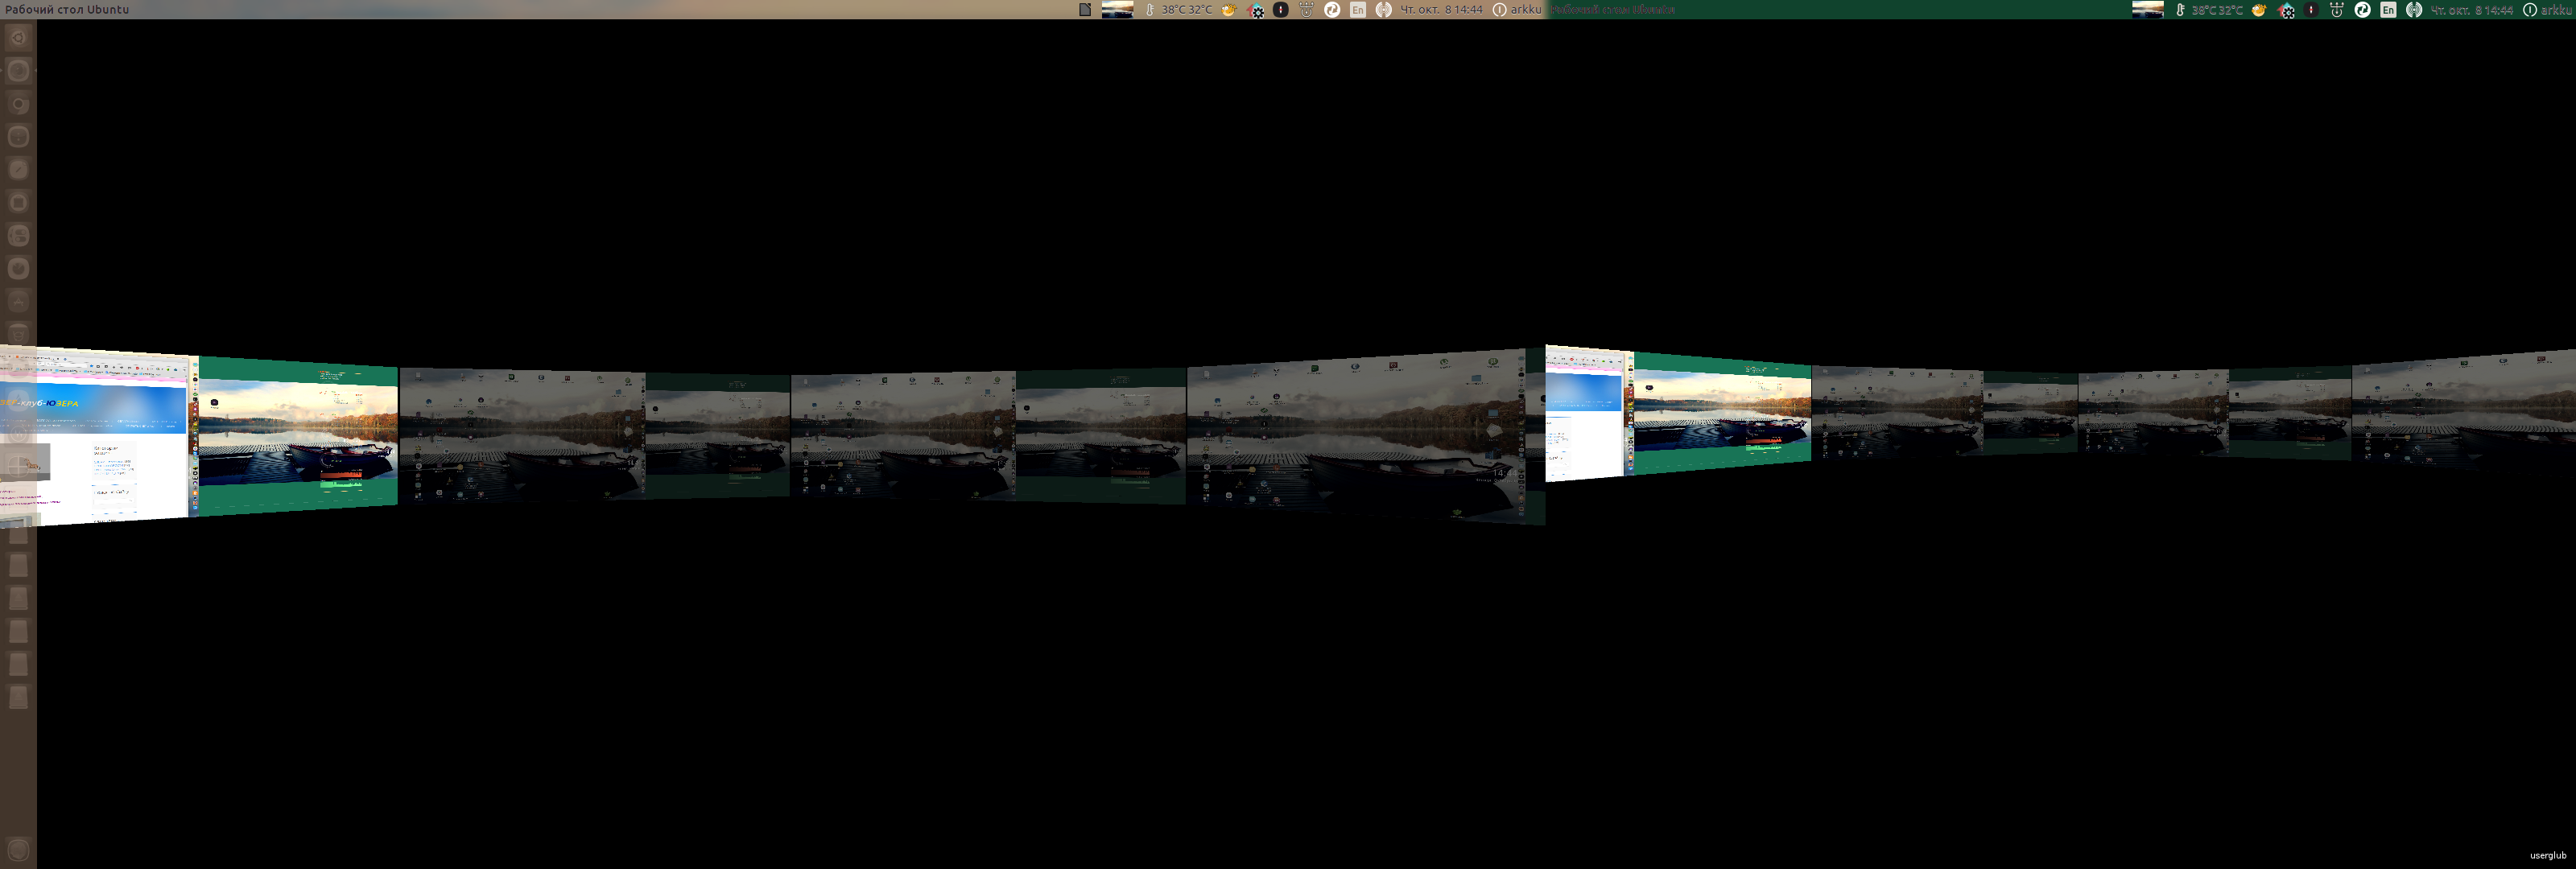Open the wallpaper thumbnail indicator on left monitor's panel
This screenshot has width=2576, height=869.
coord(1117,10)
